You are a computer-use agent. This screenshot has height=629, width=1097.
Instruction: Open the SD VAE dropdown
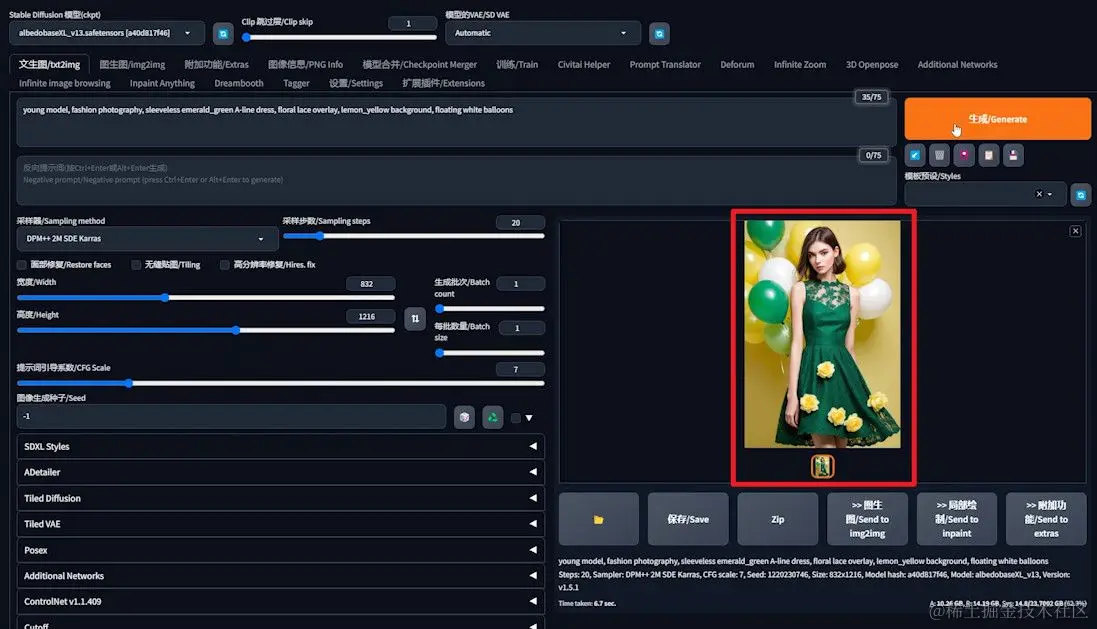(x=543, y=33)
